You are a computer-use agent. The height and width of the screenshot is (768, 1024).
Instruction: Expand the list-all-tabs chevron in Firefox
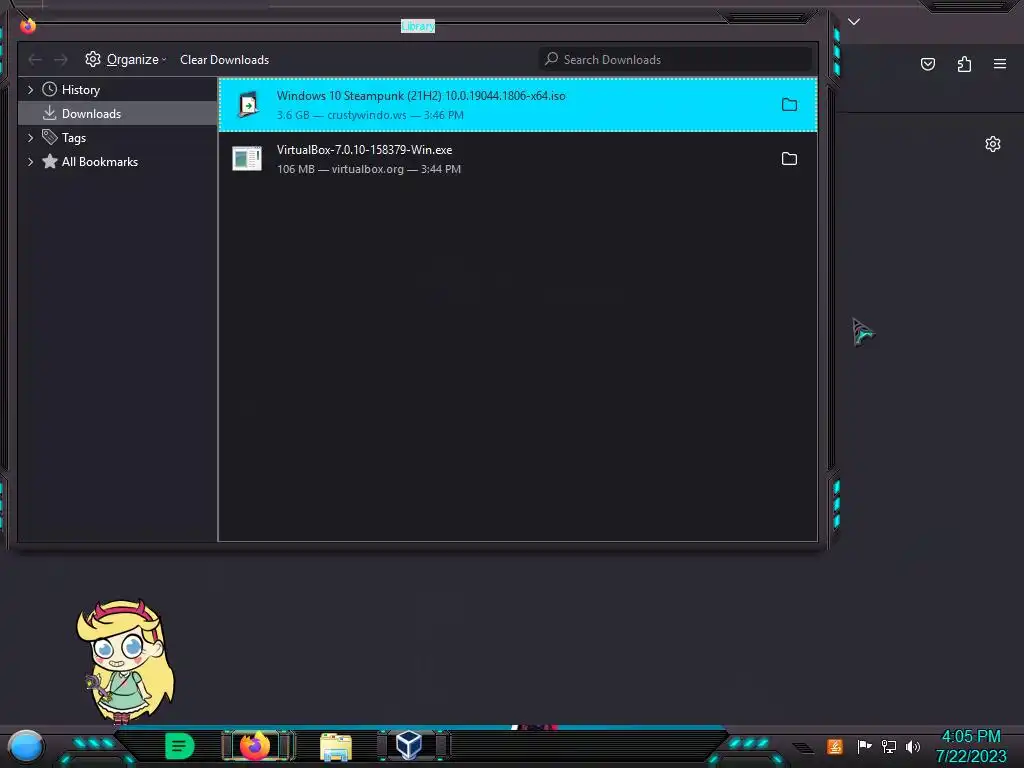(x=854, y=22)
